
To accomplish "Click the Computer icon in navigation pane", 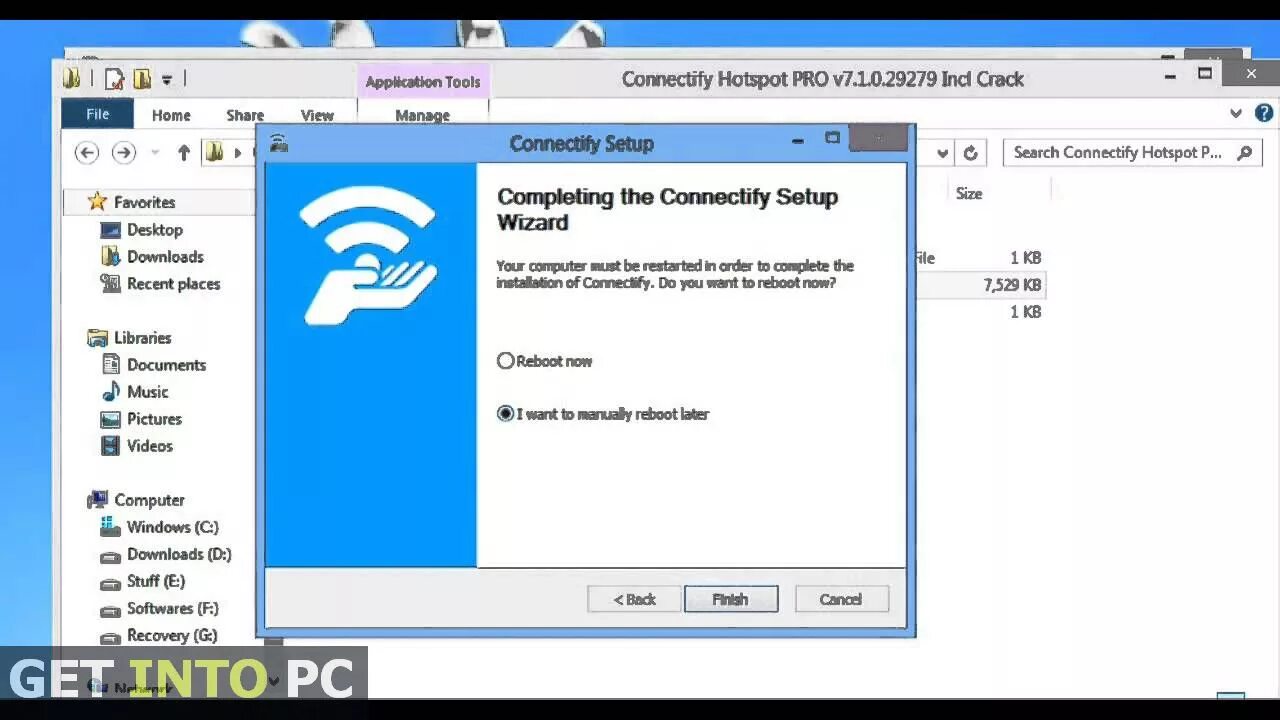I will coord(98,499).
